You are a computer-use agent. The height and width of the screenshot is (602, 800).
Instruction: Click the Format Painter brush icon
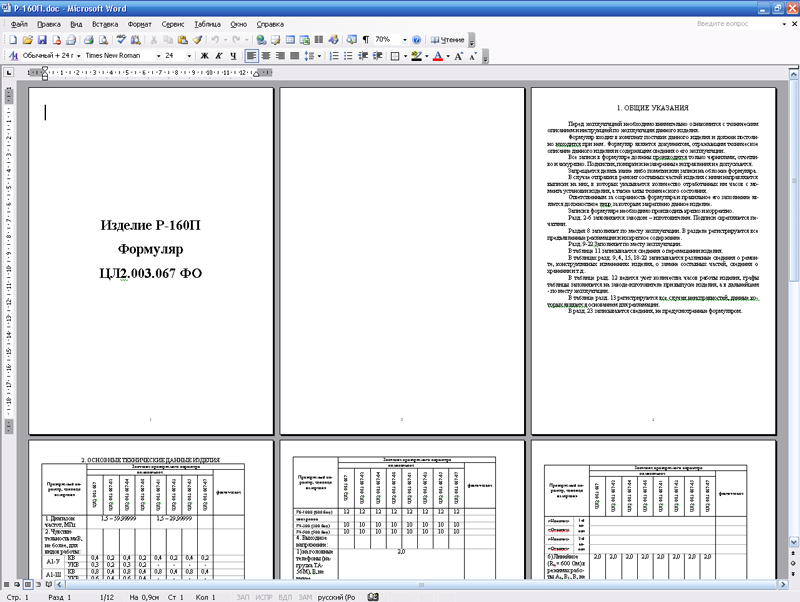coord(198,39)
